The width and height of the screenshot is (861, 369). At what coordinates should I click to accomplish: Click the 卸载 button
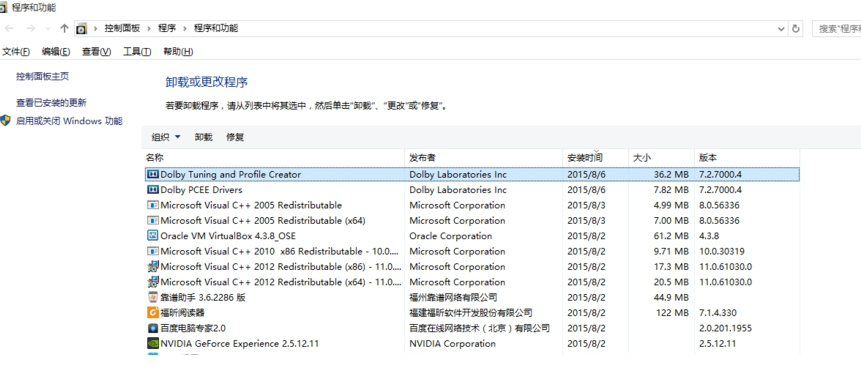(x=203, y=137)
